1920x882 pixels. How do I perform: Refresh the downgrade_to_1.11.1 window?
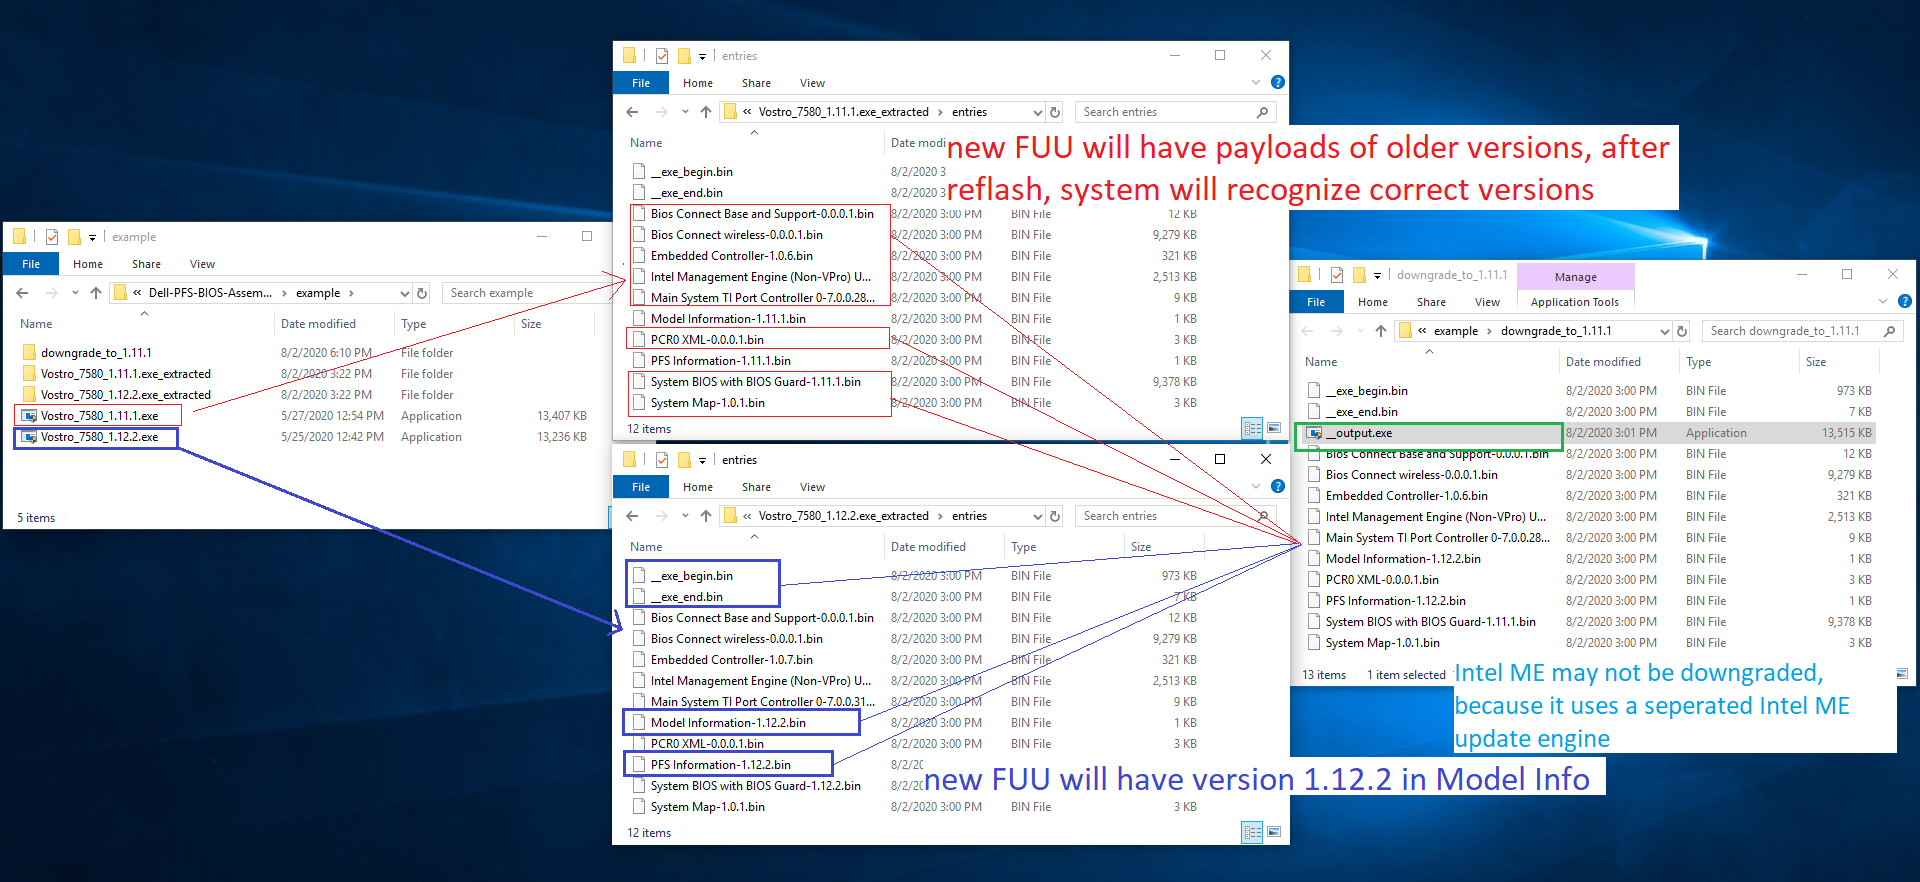click(x=1682, y=331)
